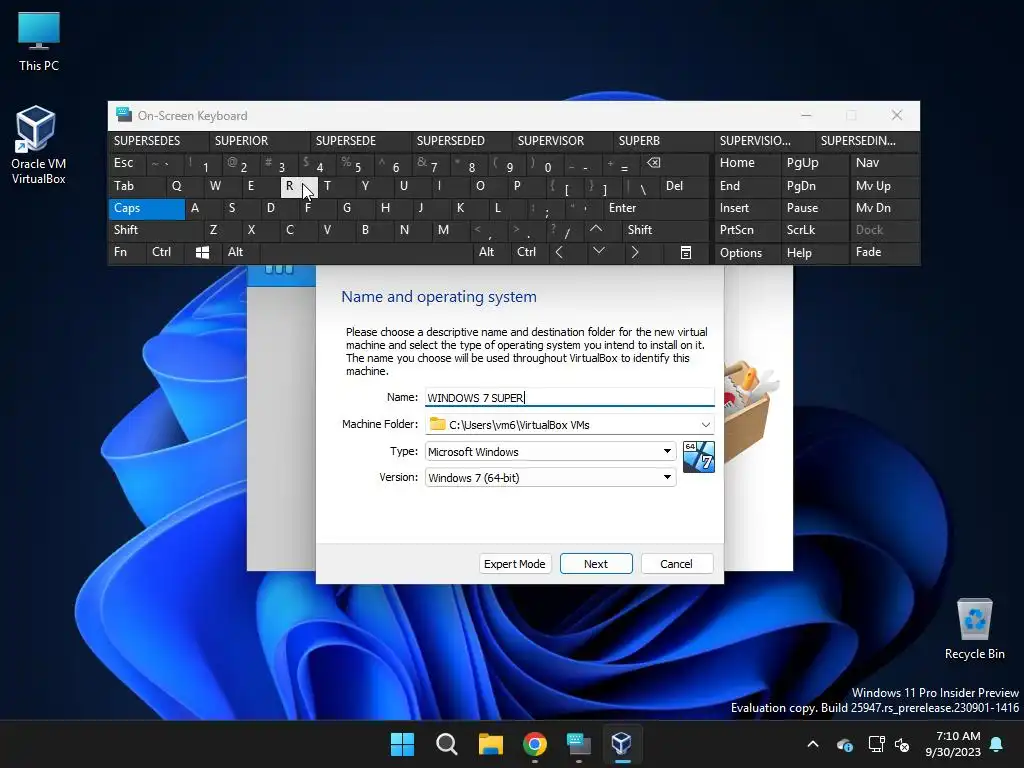Click the On-Screen Keyboard taskbar icon
The width and height of the screenshot is (1024, 768).
click(x=579, y=744)
